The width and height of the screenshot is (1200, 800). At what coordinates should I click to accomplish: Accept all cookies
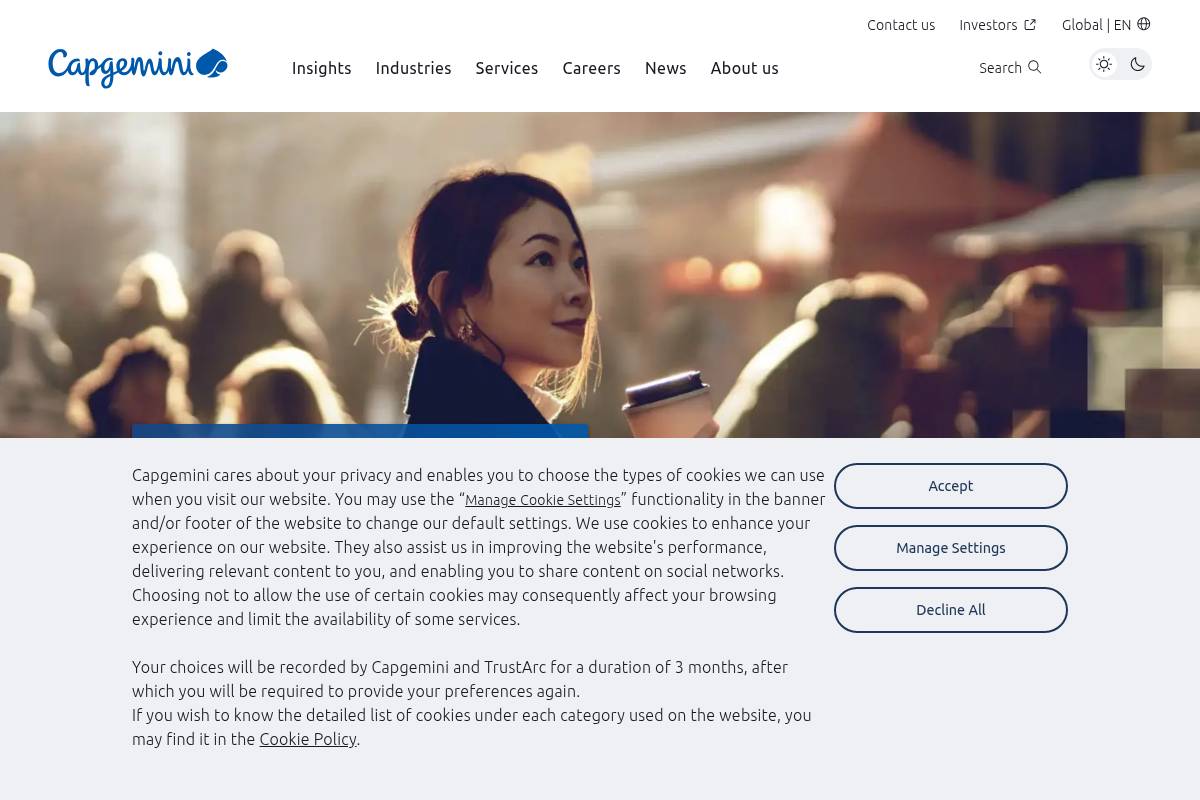pyautogui.click(x=951, y=486)
